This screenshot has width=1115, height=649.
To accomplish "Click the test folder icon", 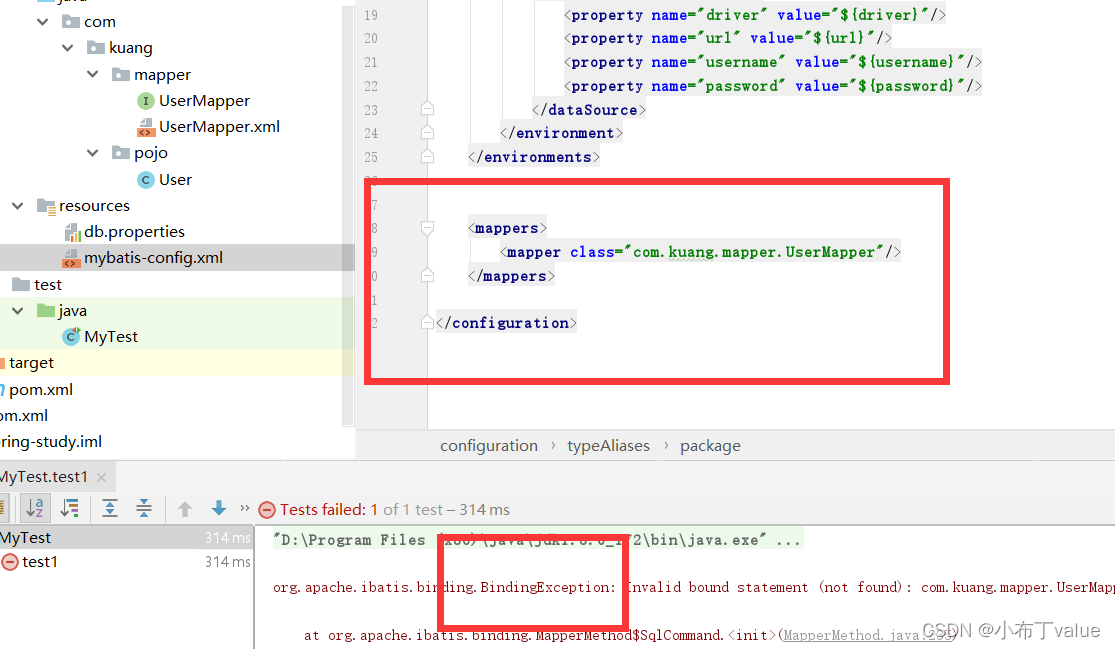I will click(21, 284).
